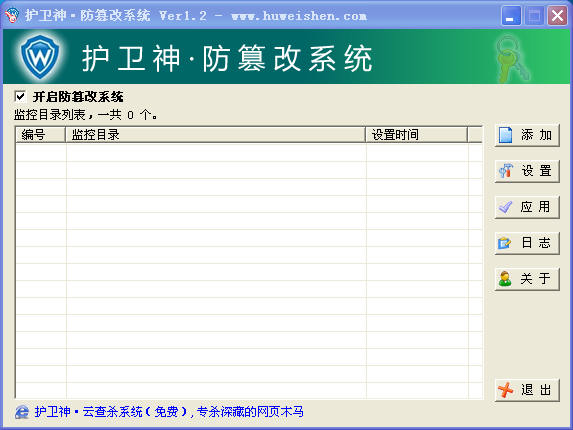This screenshot has width=573, height=430.
Task: Open the 护卫神·云查杀系统 free link
Action: point(169,412)
